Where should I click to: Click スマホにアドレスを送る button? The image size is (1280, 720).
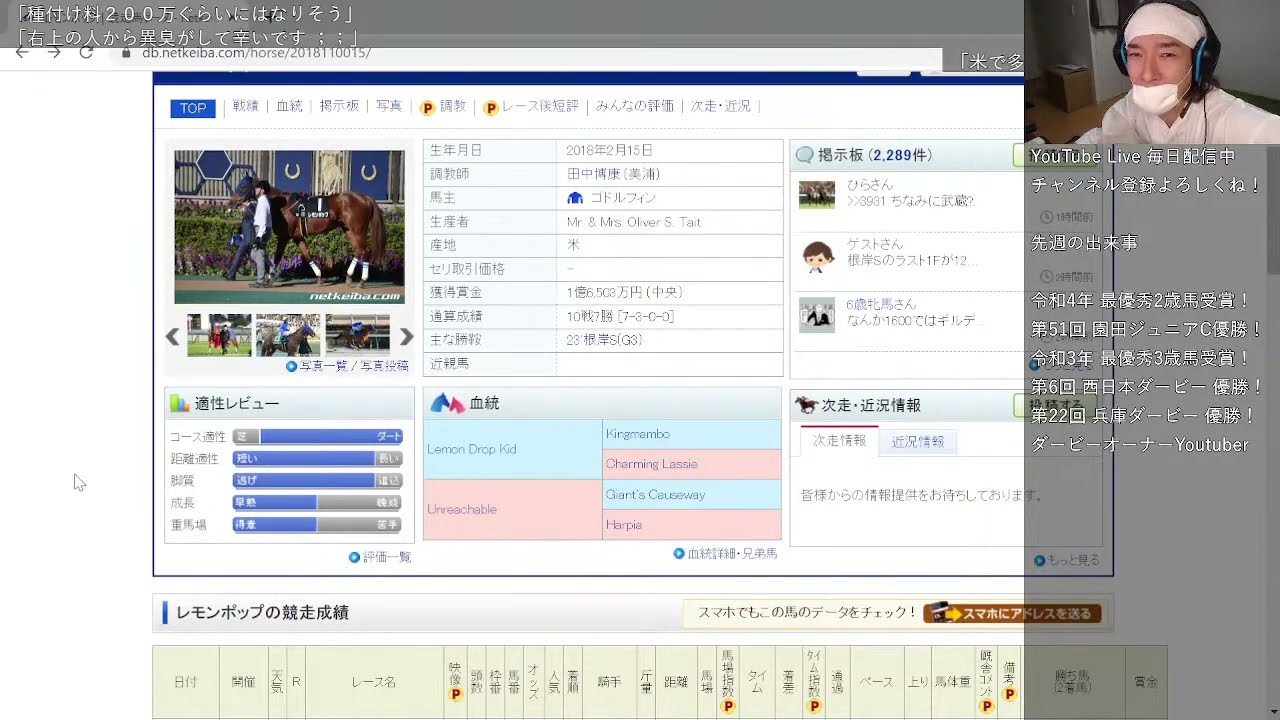click(x=1012, y=613)
